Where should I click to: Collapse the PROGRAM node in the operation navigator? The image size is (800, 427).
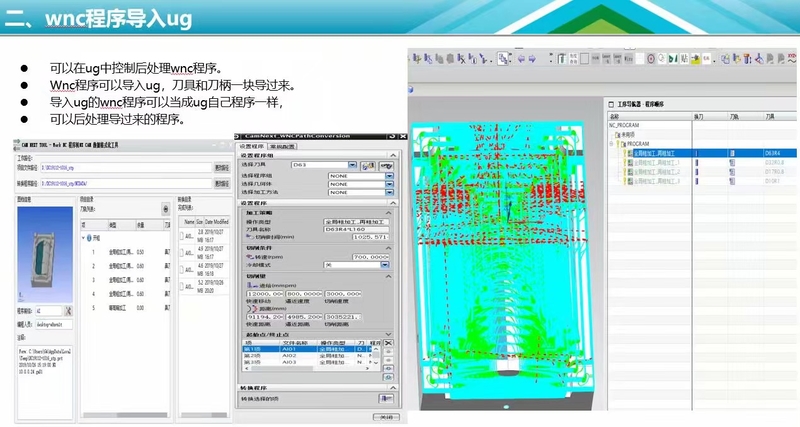pos(611,144)
